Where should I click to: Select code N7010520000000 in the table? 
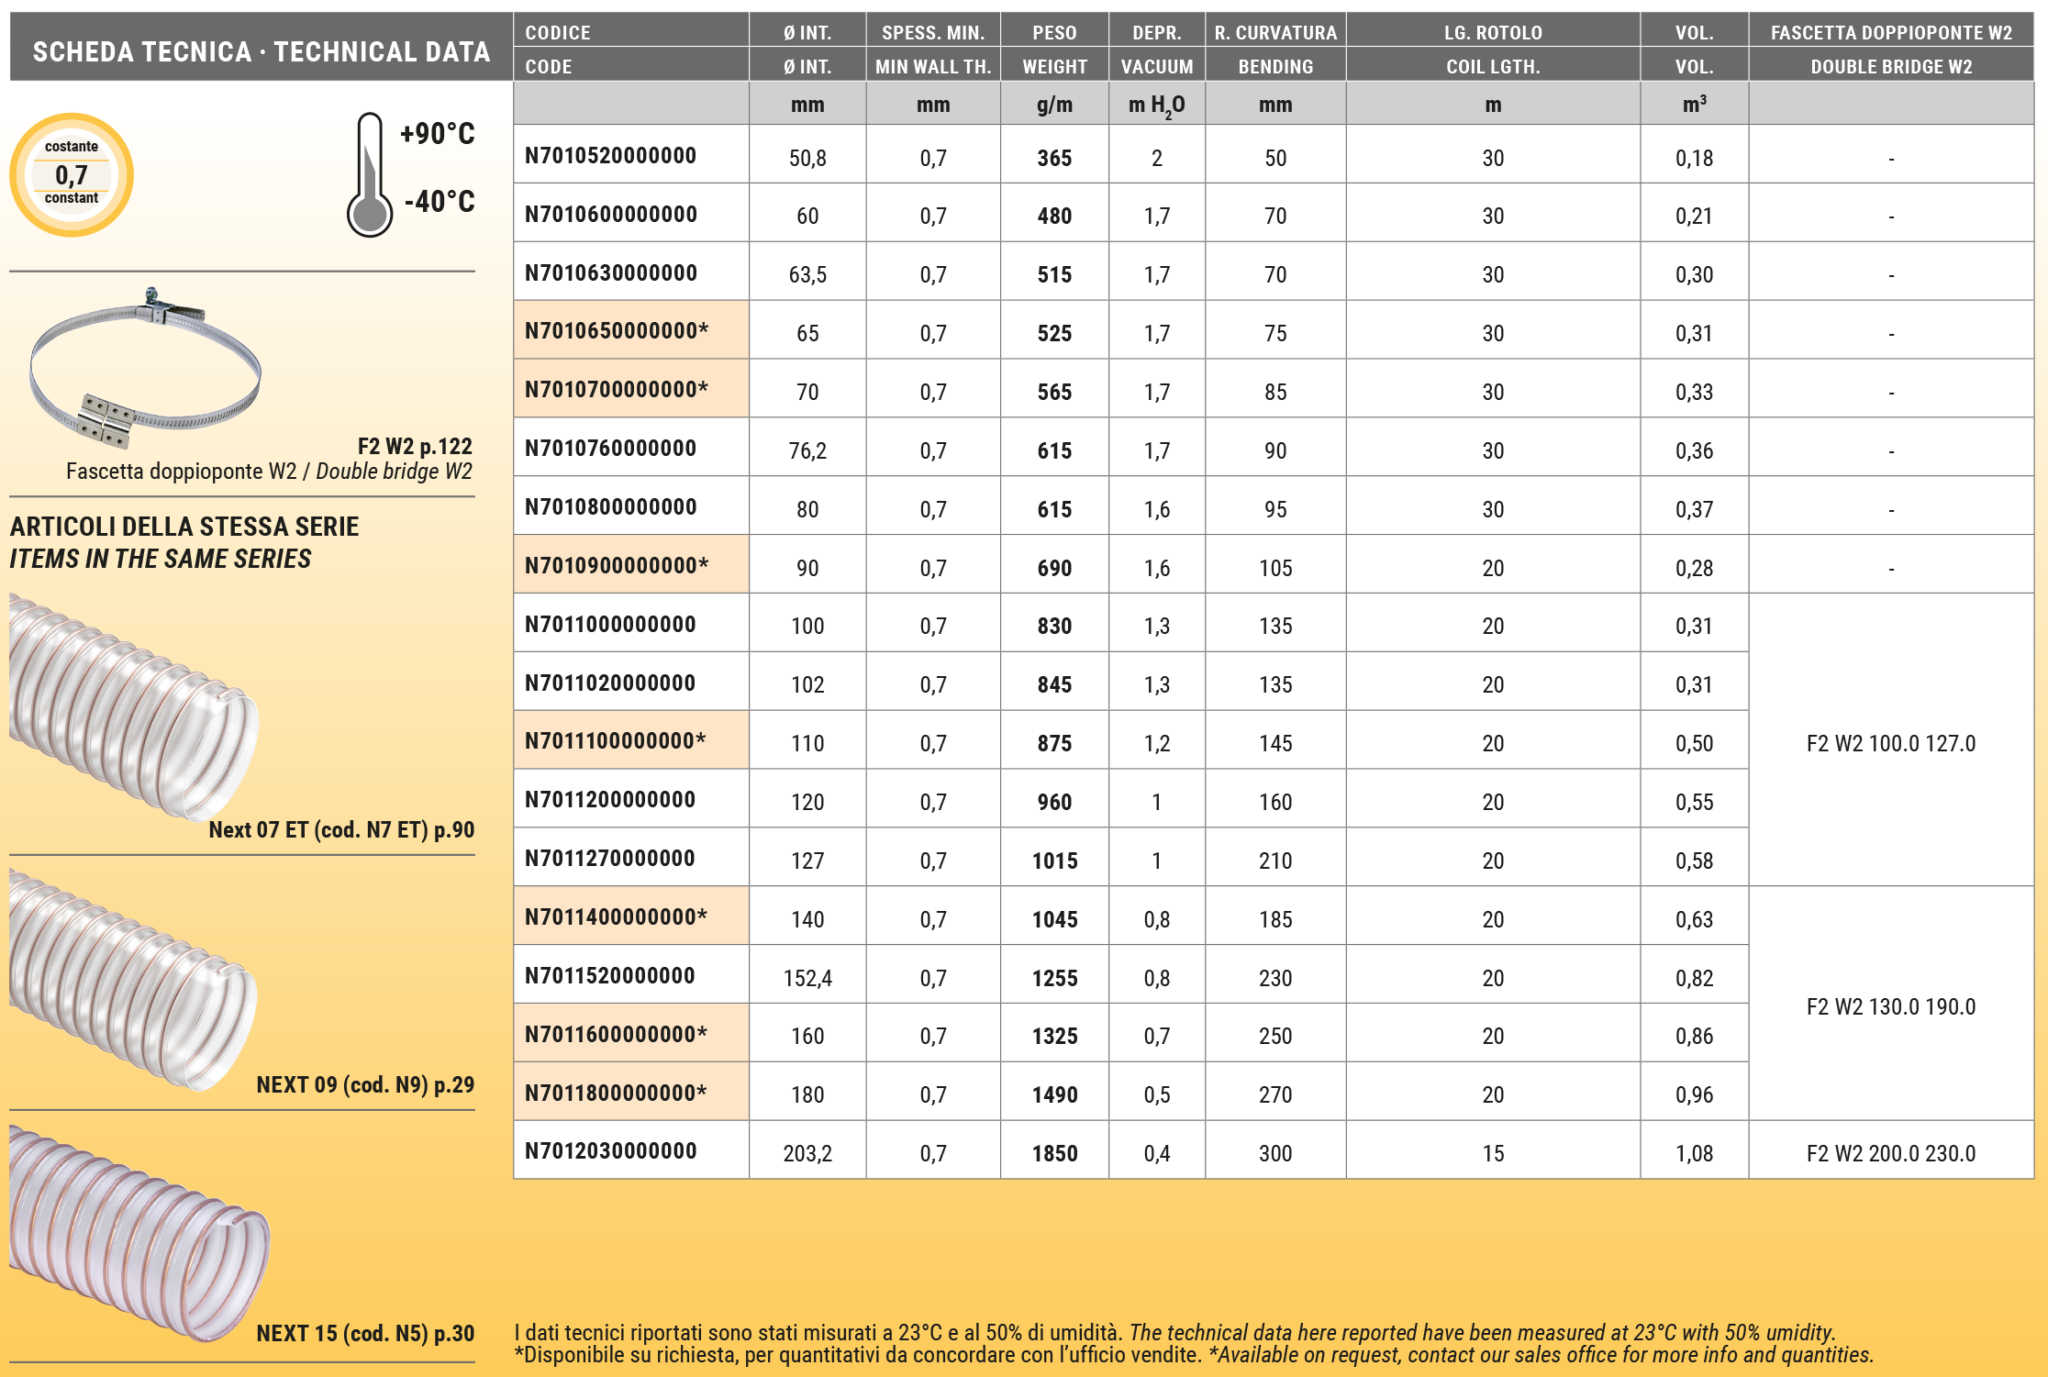tap(610, 156)
